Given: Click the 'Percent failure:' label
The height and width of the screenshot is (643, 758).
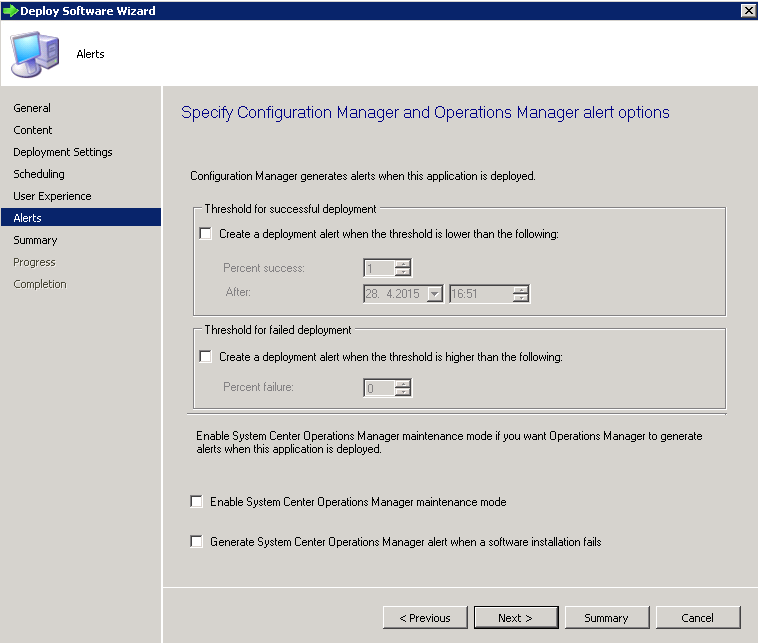Looking at the screenshot, I should [x=258, y=387].
